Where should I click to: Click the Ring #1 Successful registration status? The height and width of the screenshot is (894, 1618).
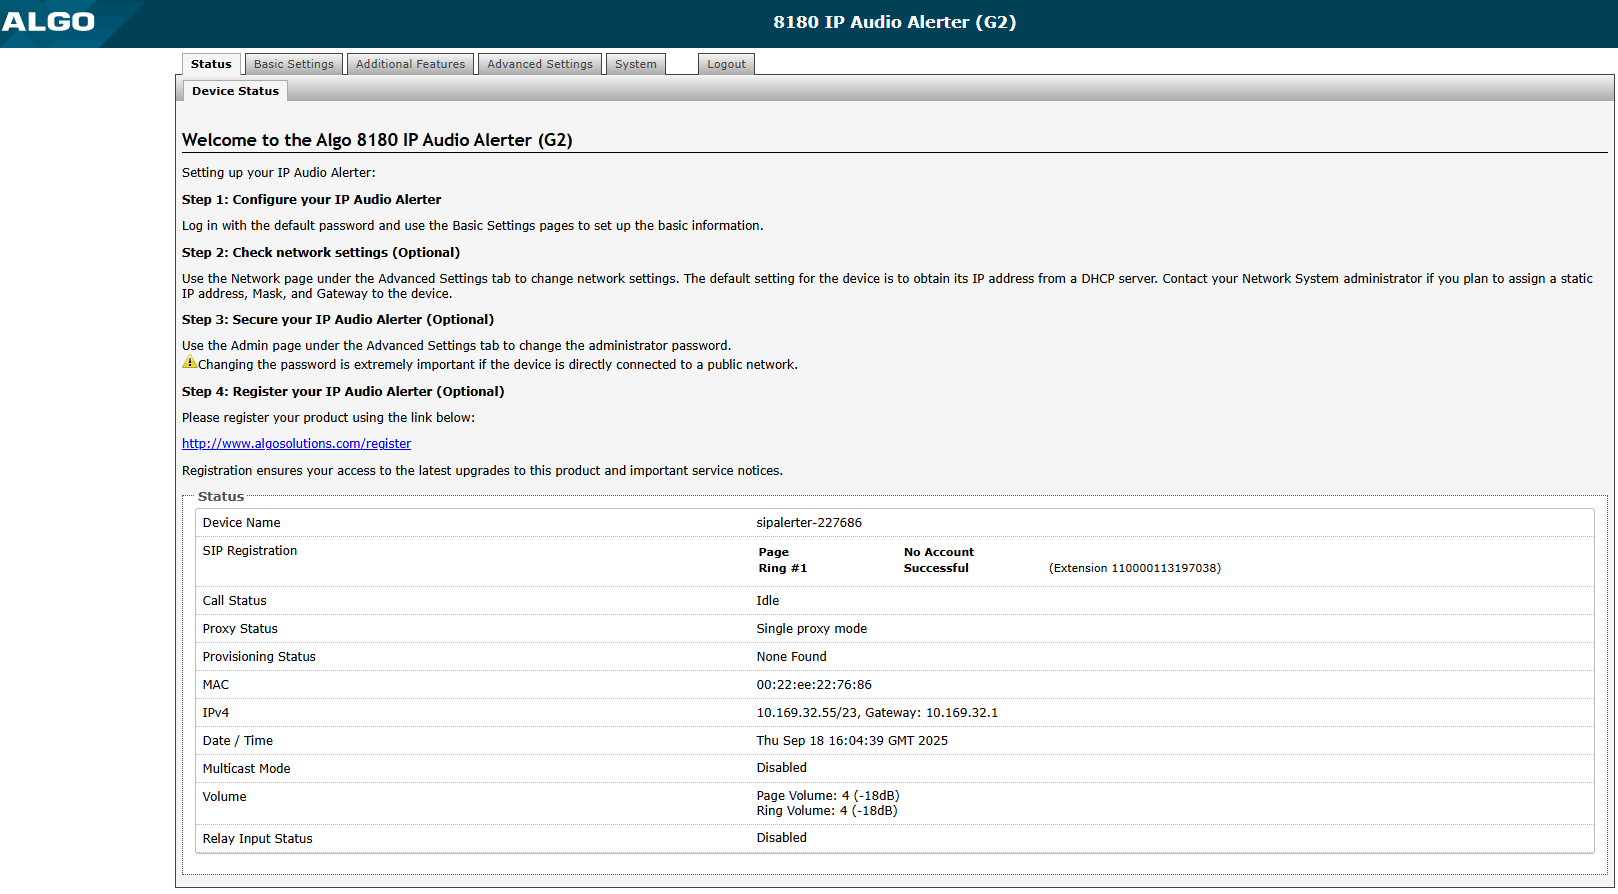(935, 568)
